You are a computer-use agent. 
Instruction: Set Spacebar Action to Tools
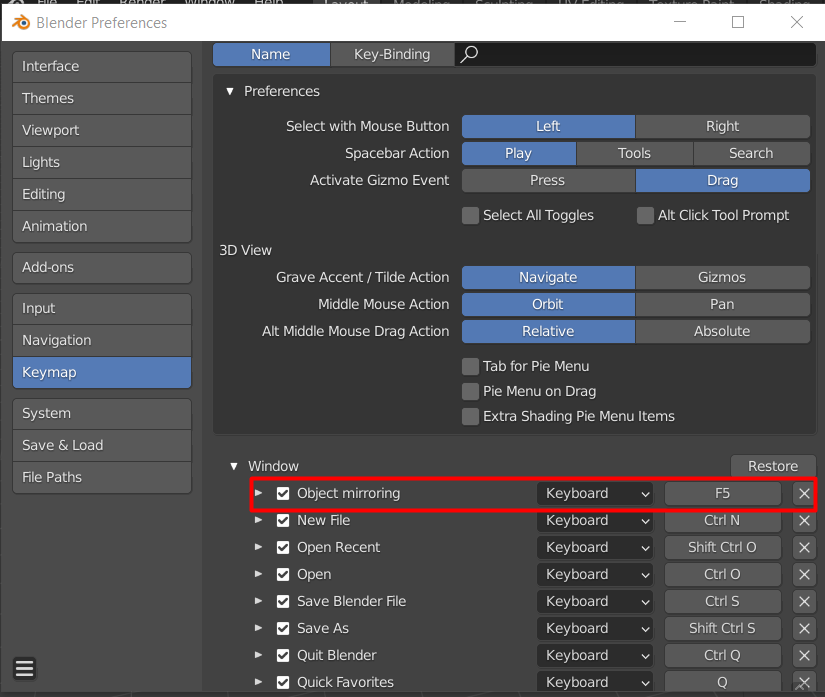click(635, 153)
